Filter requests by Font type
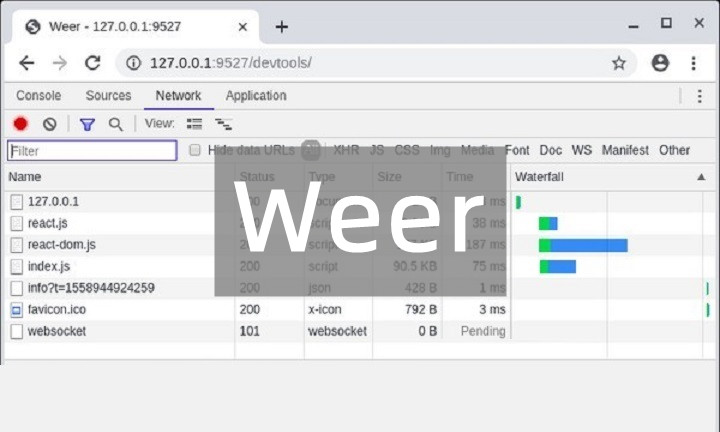This screenshot has height=432, width=720. point(517,150)
